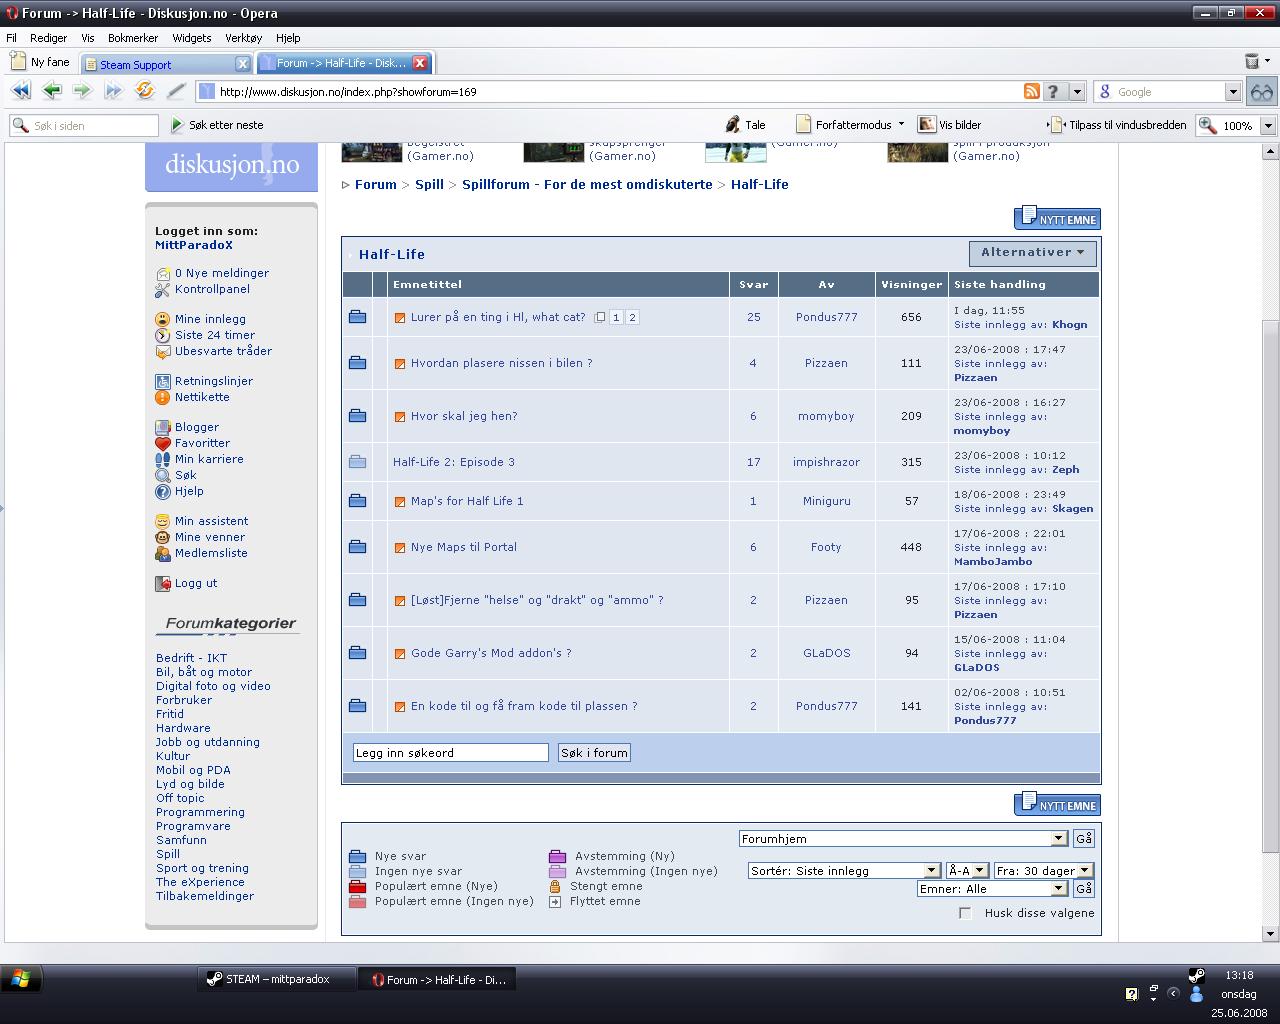1280x1024 pixels.
Task: Go forward one page
Action: [x=82, y=91]
